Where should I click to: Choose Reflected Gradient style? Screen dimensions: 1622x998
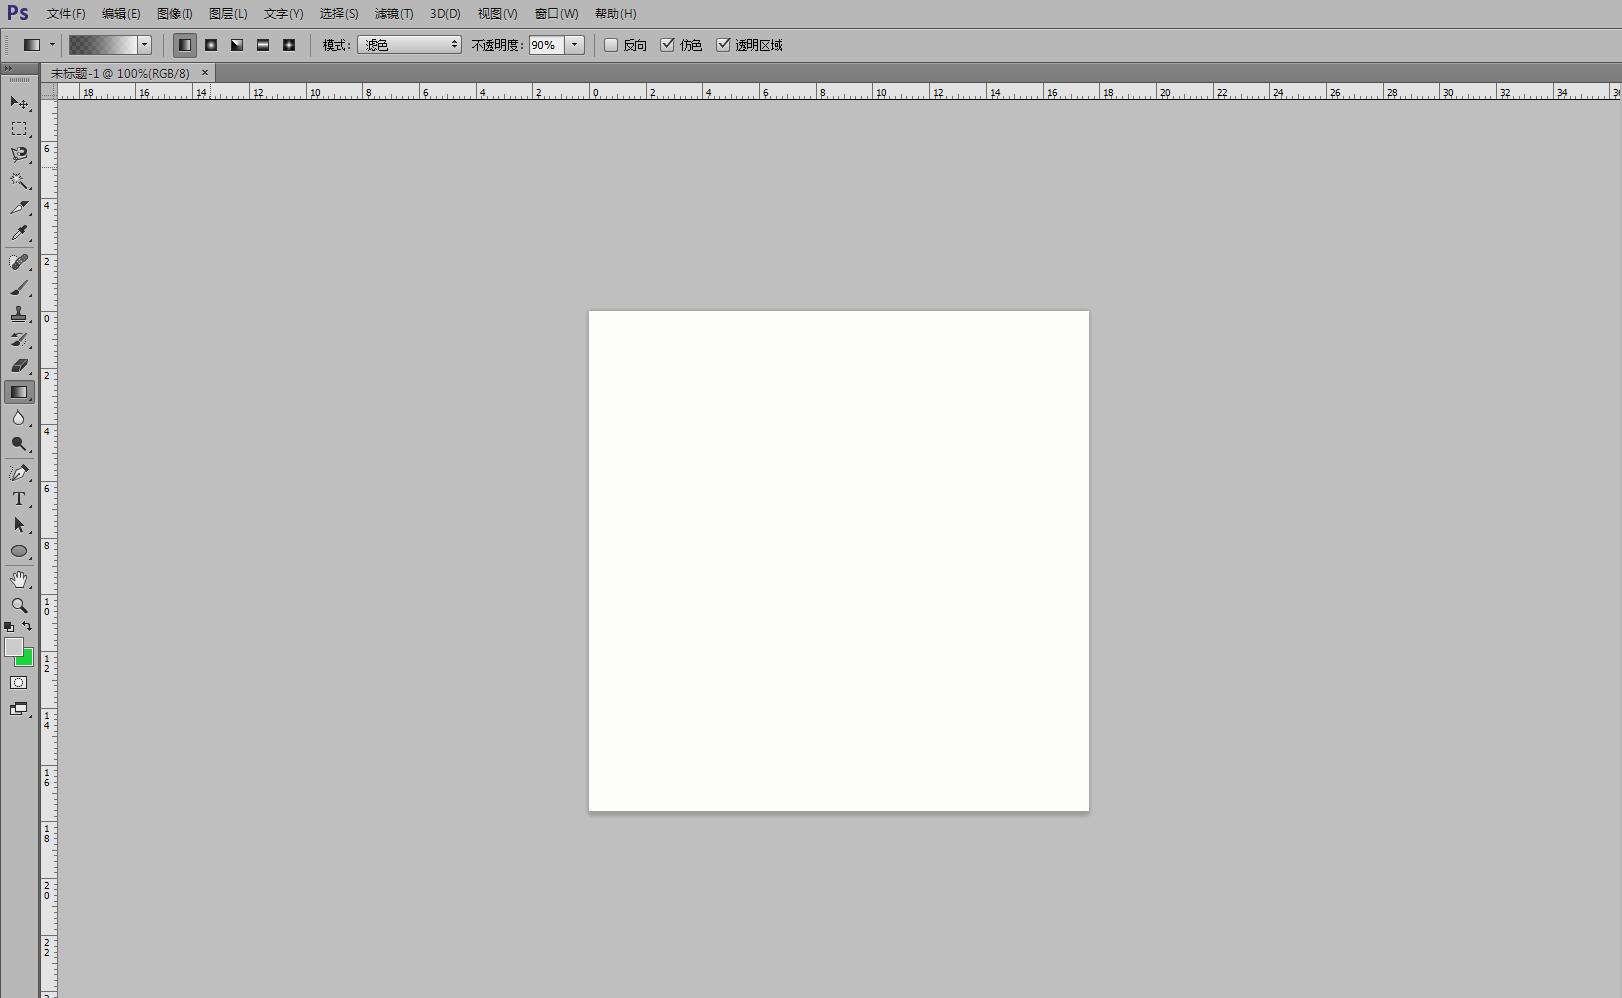coord(263,45)
